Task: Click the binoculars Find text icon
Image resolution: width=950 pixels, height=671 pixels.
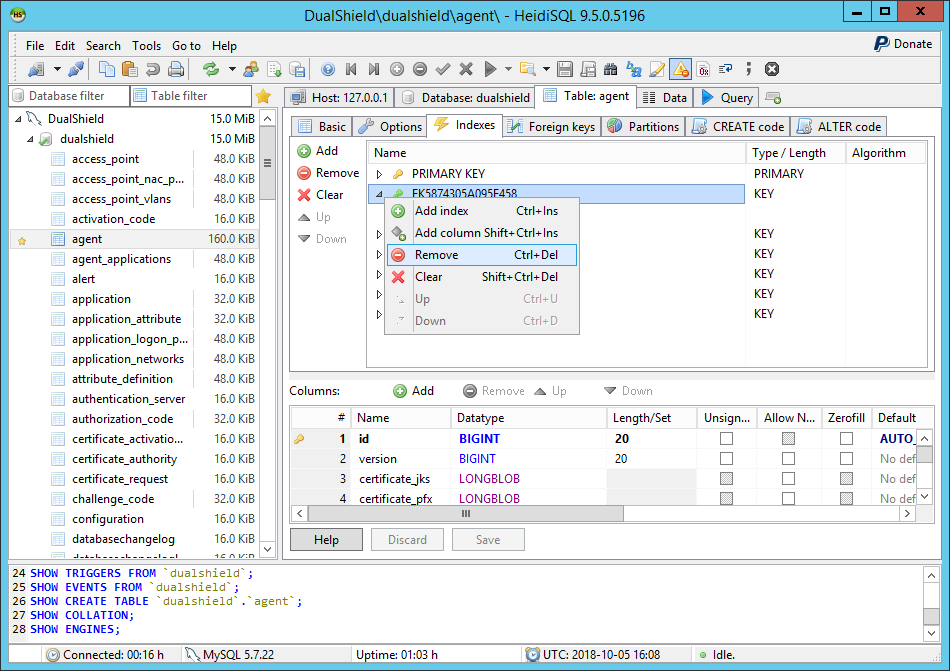Action: tap(611, 69)
